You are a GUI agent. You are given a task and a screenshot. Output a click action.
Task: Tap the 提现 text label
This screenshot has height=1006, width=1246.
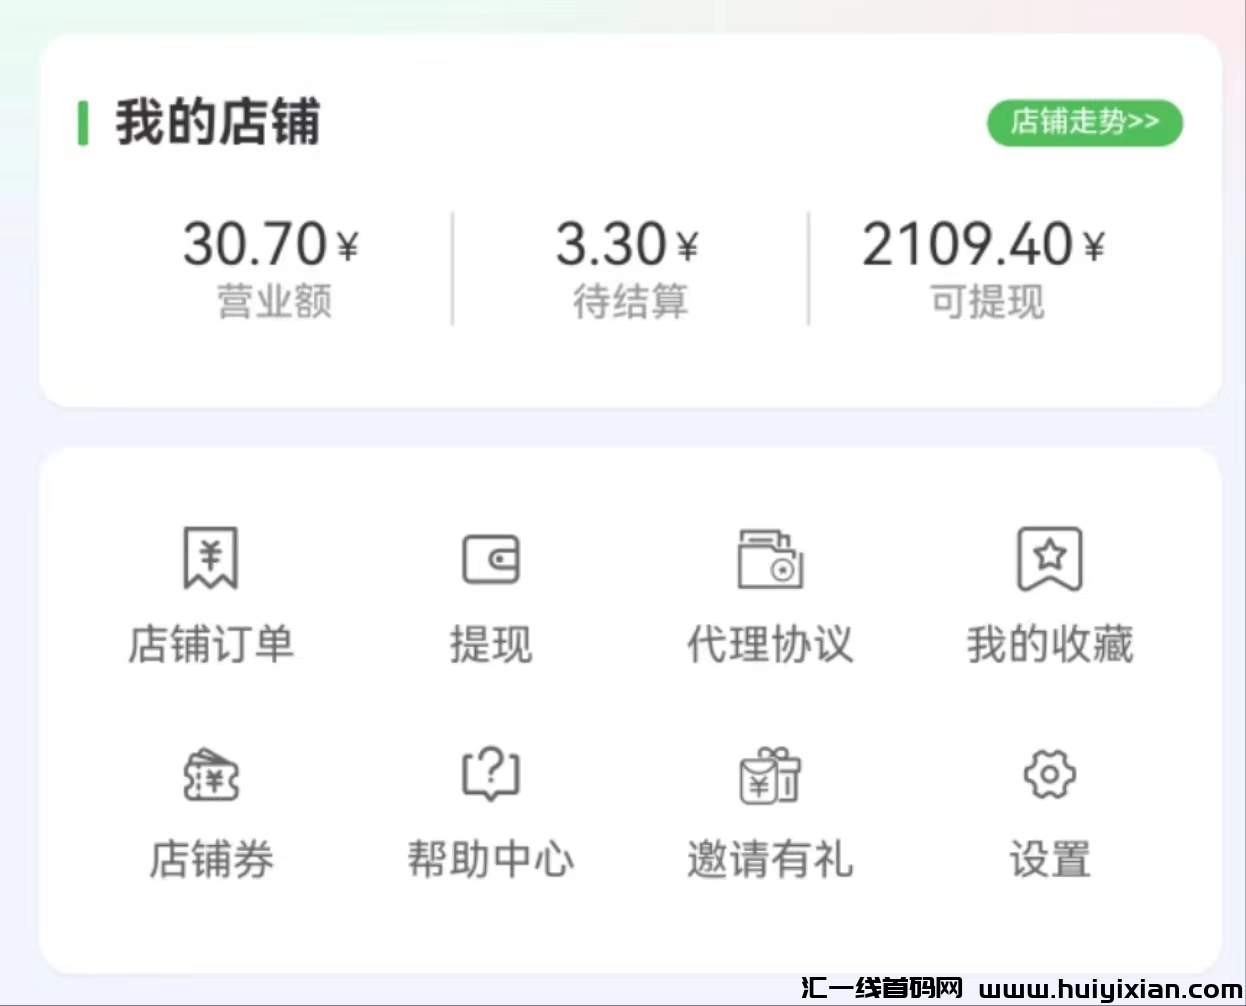[x=490, y=644]
